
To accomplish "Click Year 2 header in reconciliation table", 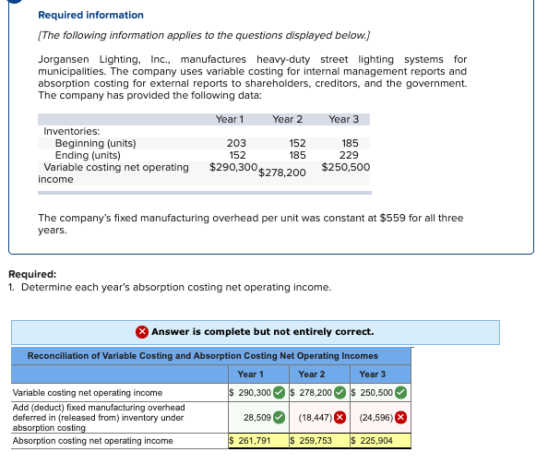I will coord(311,374).
